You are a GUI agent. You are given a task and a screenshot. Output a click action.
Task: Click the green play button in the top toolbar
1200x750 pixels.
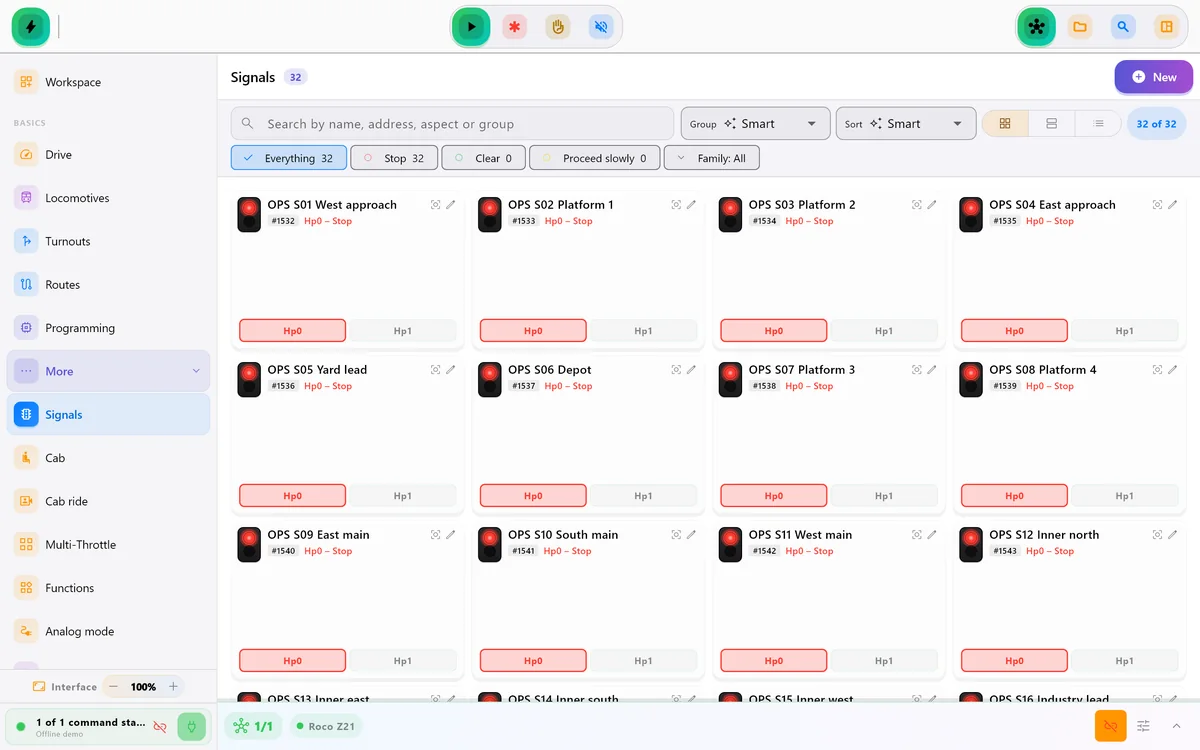(471, 27)
